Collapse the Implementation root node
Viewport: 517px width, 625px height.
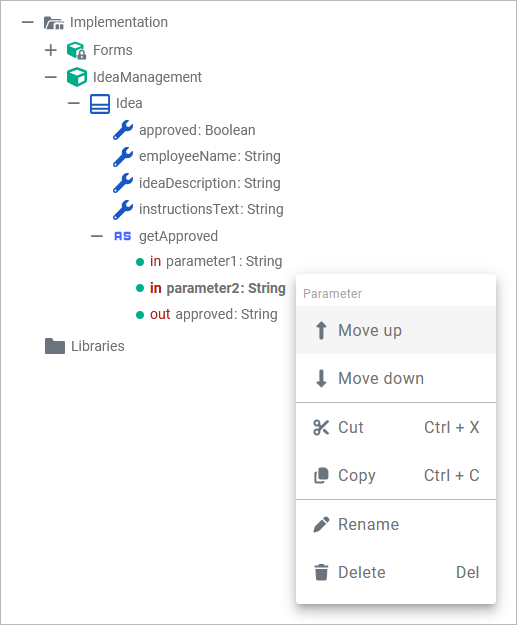[x=28, y=22]
